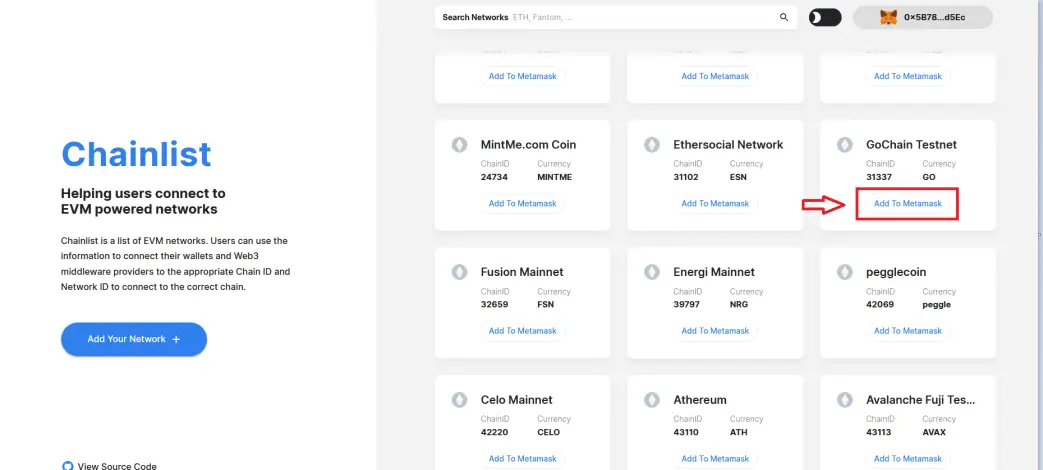Click the Energi Mainnet chain icon
Viewport: 1043px width, 470px height.
tap(652, 272)
